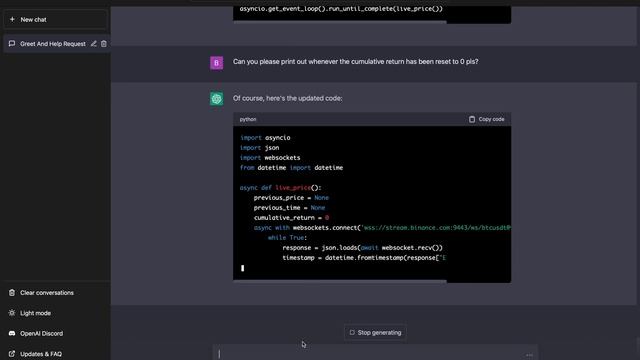Focus the message input field
The width and height of the screenshot is (640, 360).
[375, 353]
